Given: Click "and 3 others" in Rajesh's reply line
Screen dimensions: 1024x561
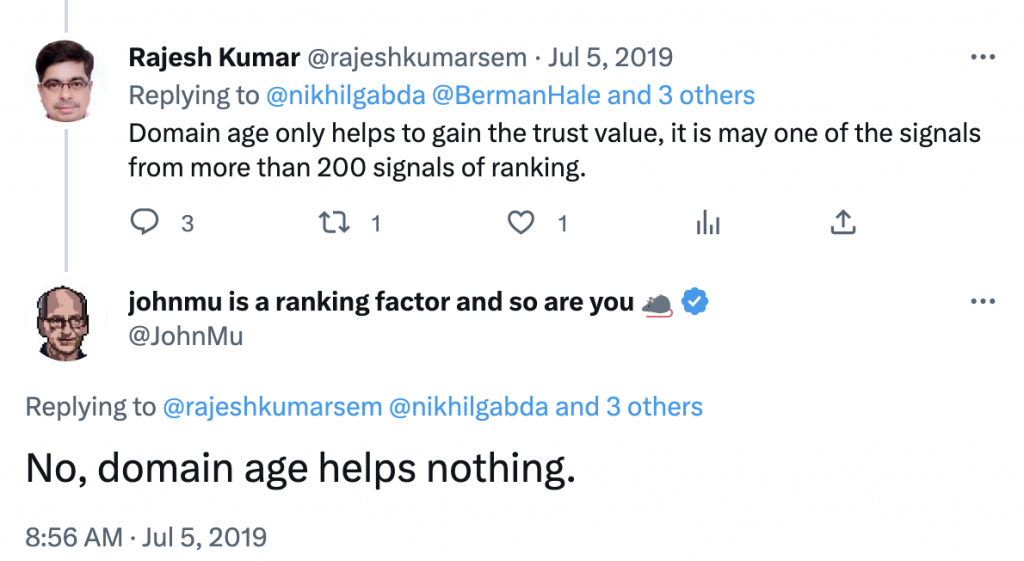Looking at the screenshot, I should coord(681,95).
